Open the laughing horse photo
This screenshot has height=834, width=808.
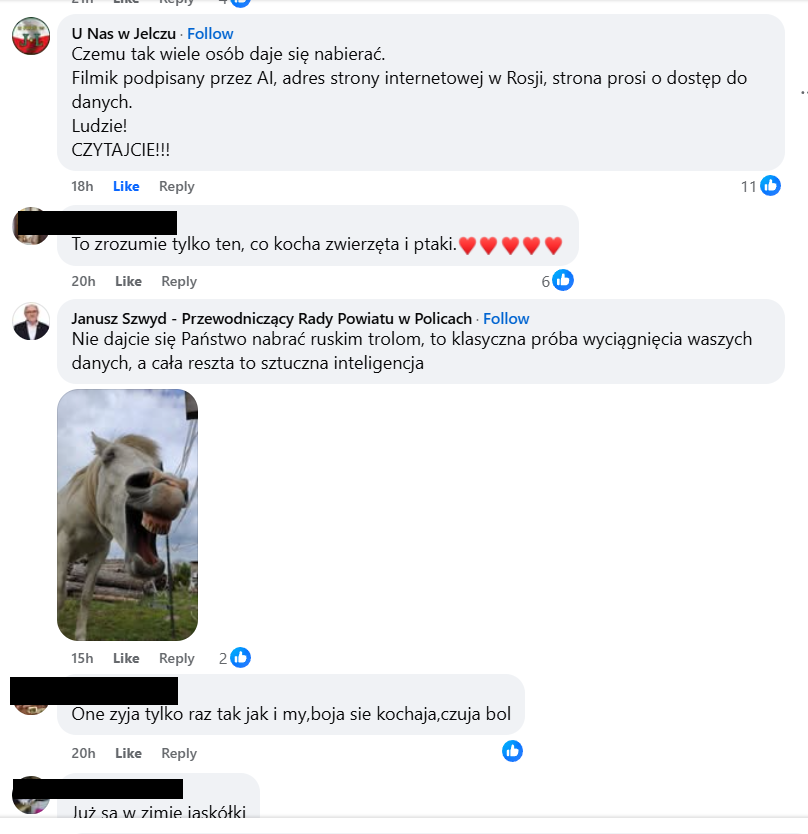click(x=128, y=515)
